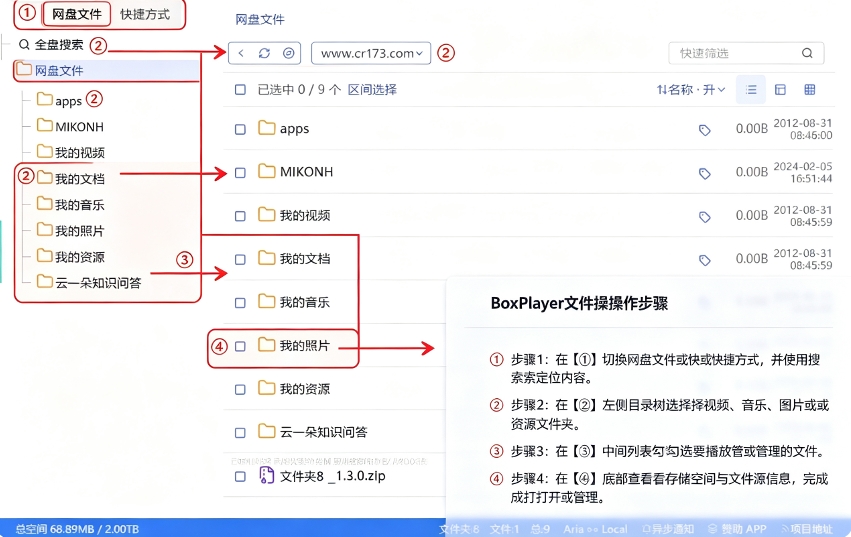Select the root 网盘文件 tree node
Viewport: 851px width, 537px height.
(x=106, y=71)
